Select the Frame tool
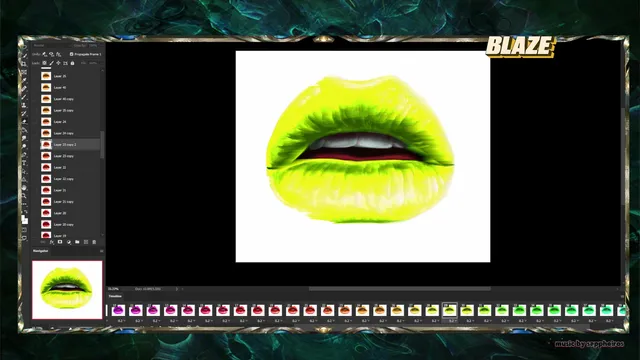The image size is (640, 360). [x=24, y=72]
